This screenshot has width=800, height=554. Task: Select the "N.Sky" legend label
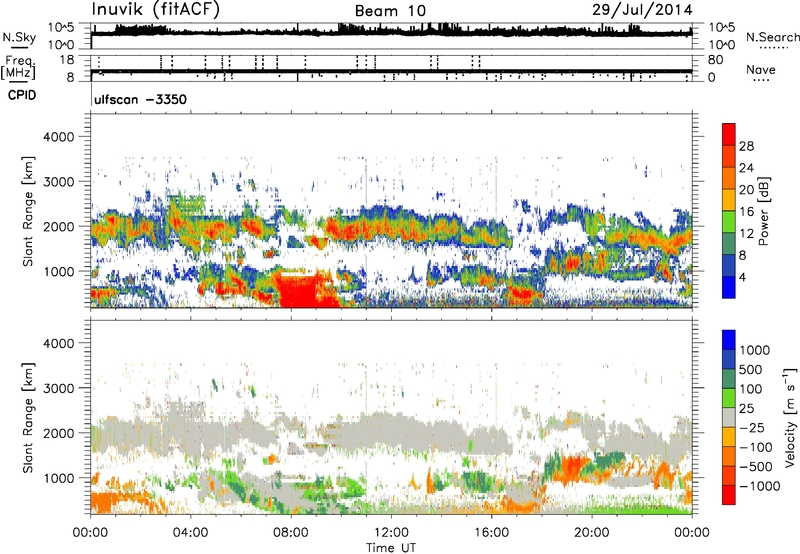click(x=19, y=37)
